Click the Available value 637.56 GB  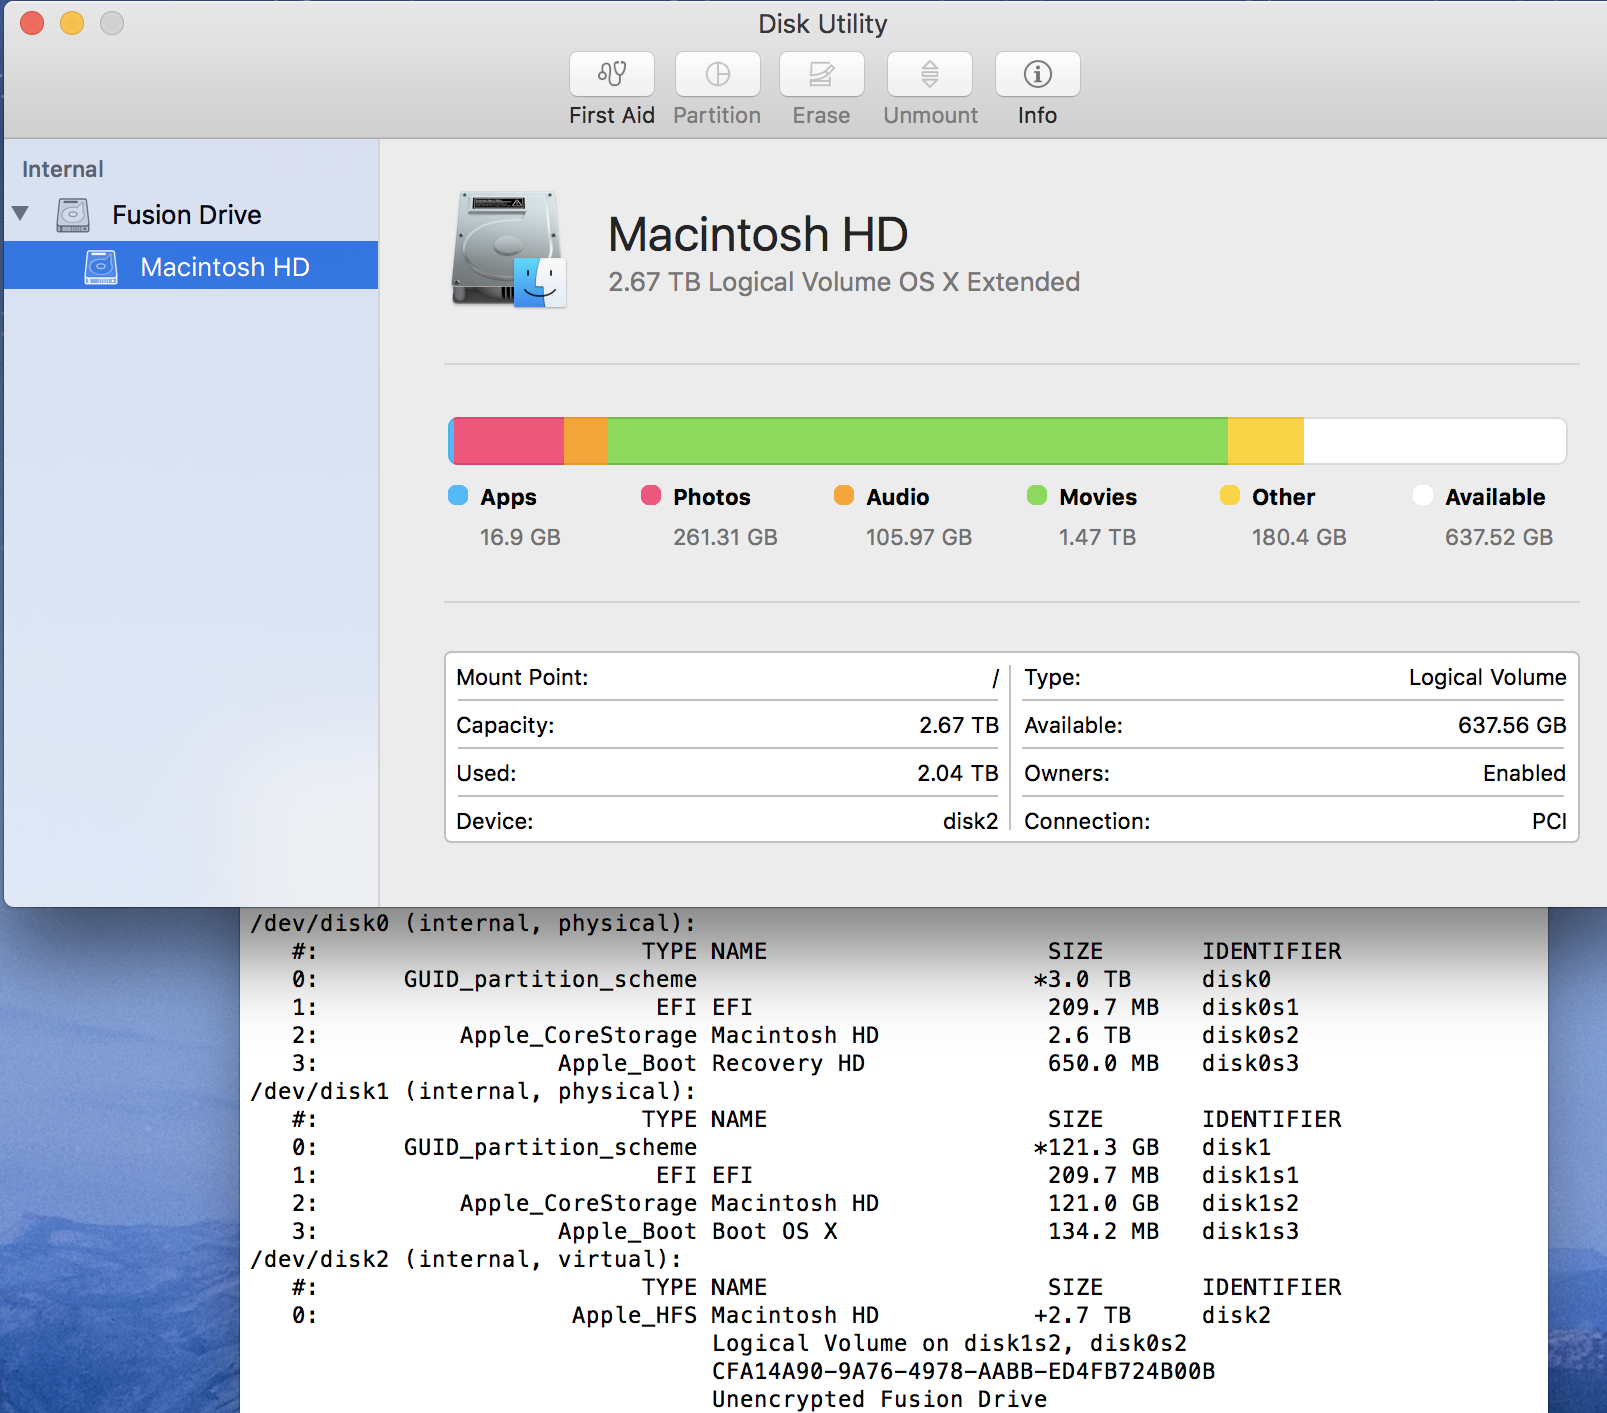click(1512, 725)
